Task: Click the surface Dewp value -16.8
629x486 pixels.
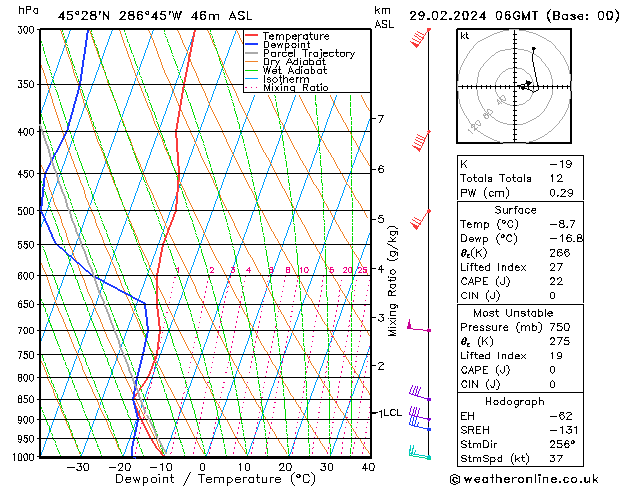Action: tap(566, 239)
